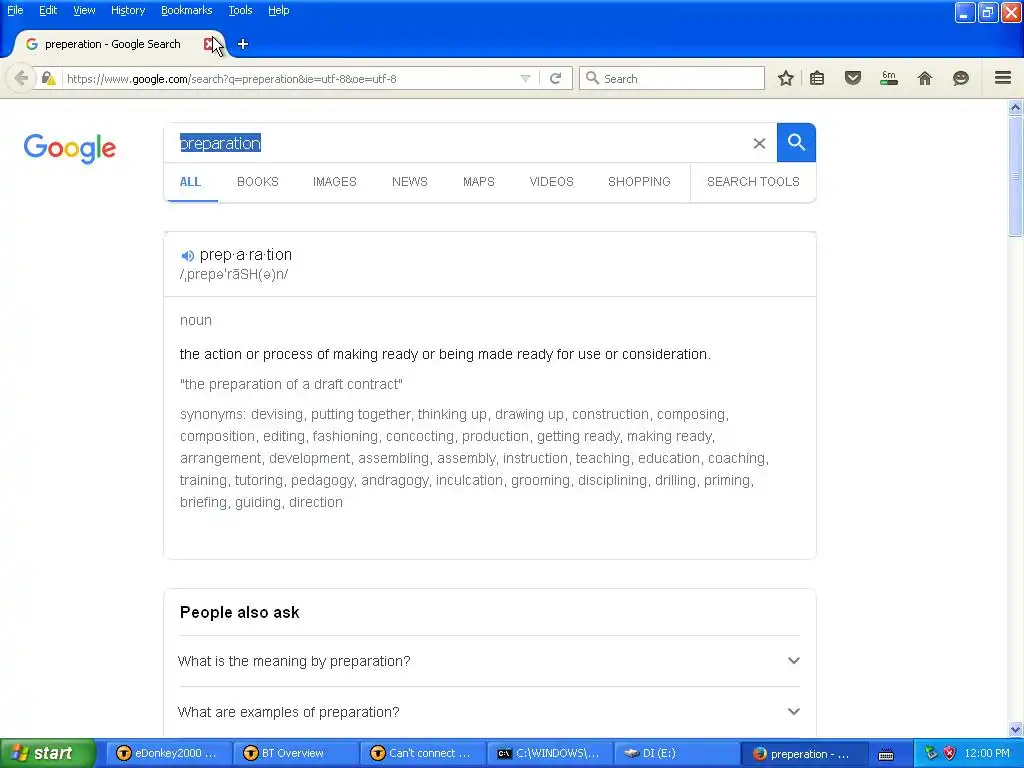Screen dimensions: 1024x768
Task: Switch to the BOOKS results tab
Action: (x=257, y=182)
